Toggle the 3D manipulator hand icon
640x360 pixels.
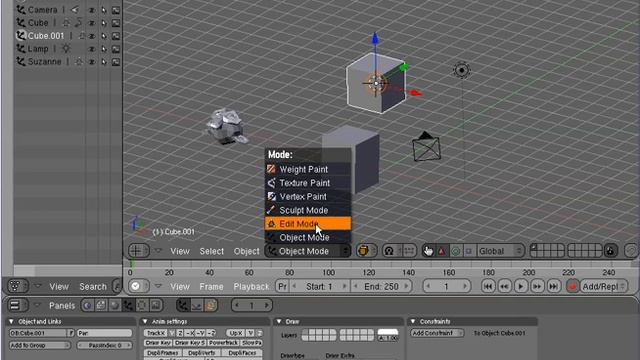pos(428,251)
